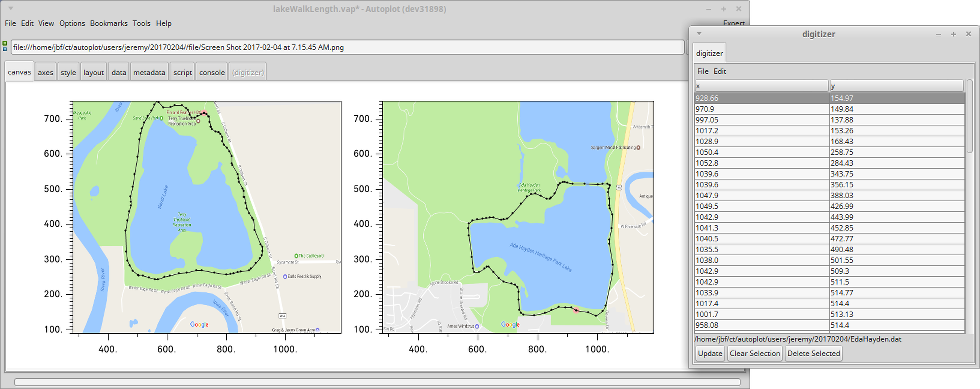Click the y column header

[x=896, y=86]
